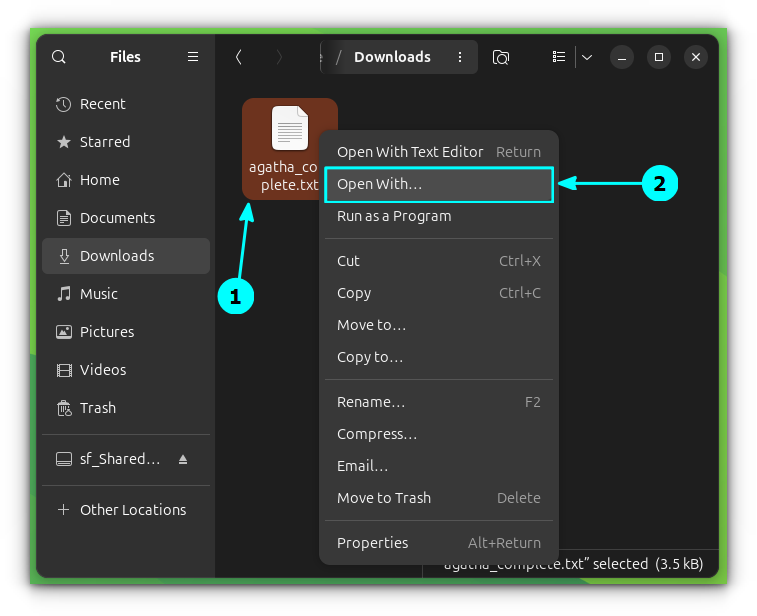Open the Trash folder in the sidebar
Screen dimensions: 757x616
tap(97, 408)
